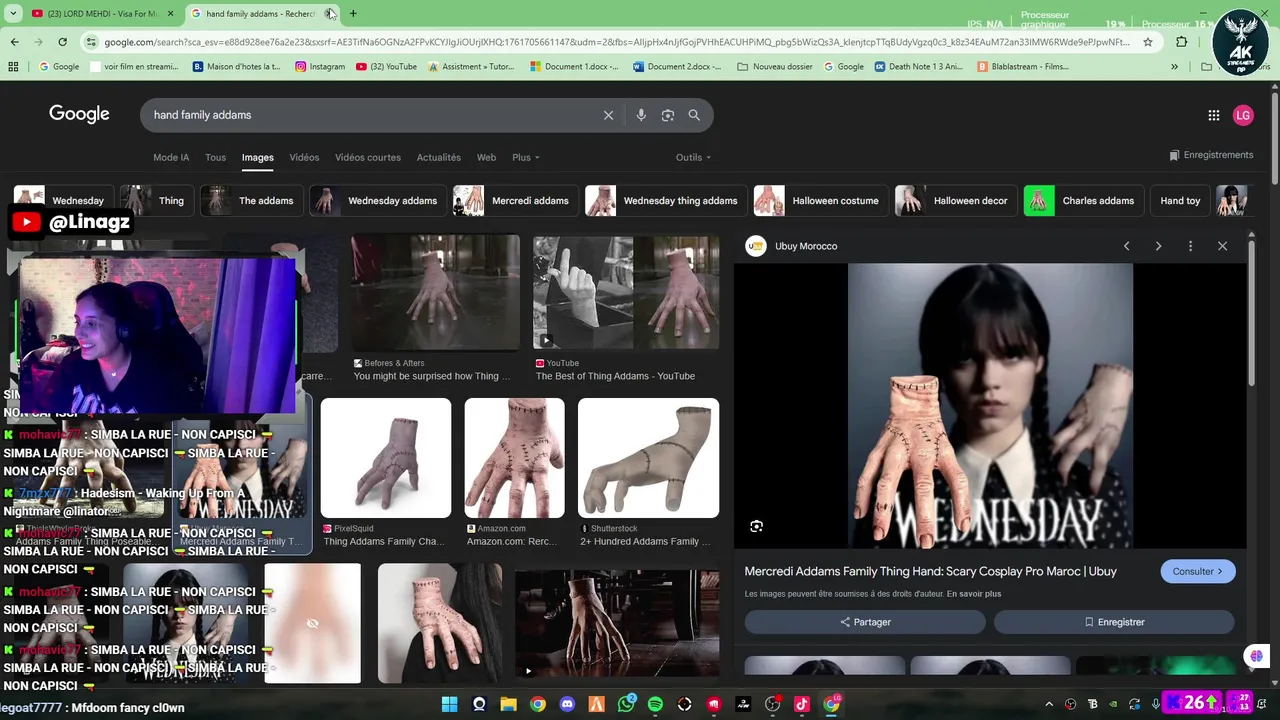This screenshot has width=1280, height=720.
Task: Open the Nouveau dossier bookmark folder
Action: pyautogui.click(x=775, y=67)
